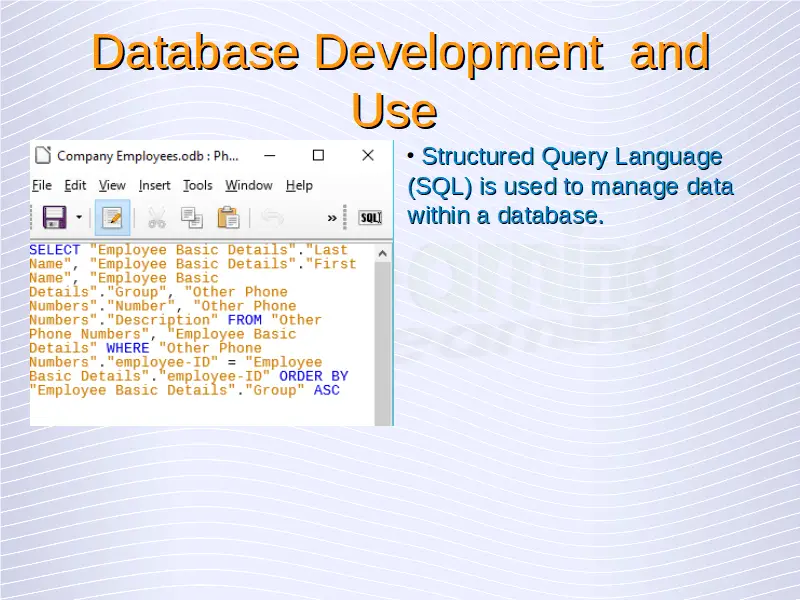Click the WHERE keyword in the query
Image resolution: width=800 pixels, height=600 pixels.
[128, 348]
